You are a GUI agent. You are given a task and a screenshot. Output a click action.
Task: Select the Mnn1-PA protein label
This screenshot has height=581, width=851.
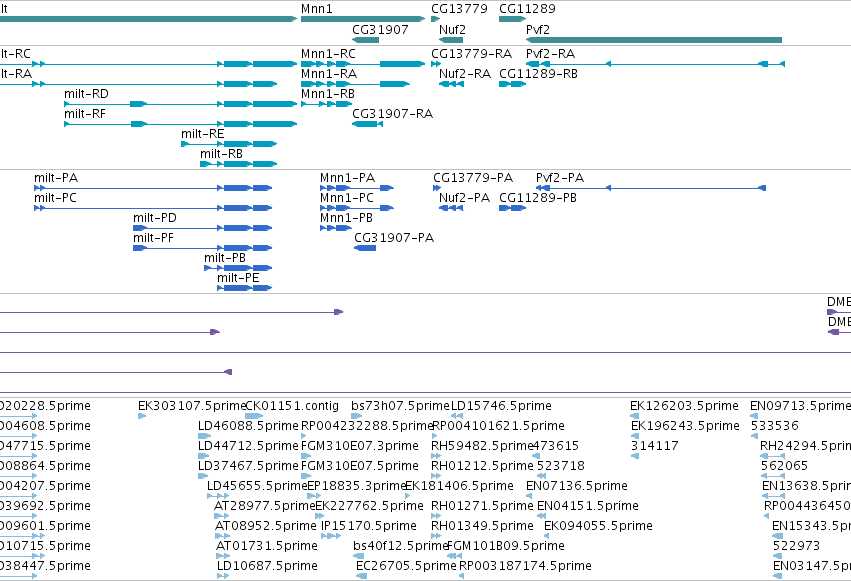(347, 178)
